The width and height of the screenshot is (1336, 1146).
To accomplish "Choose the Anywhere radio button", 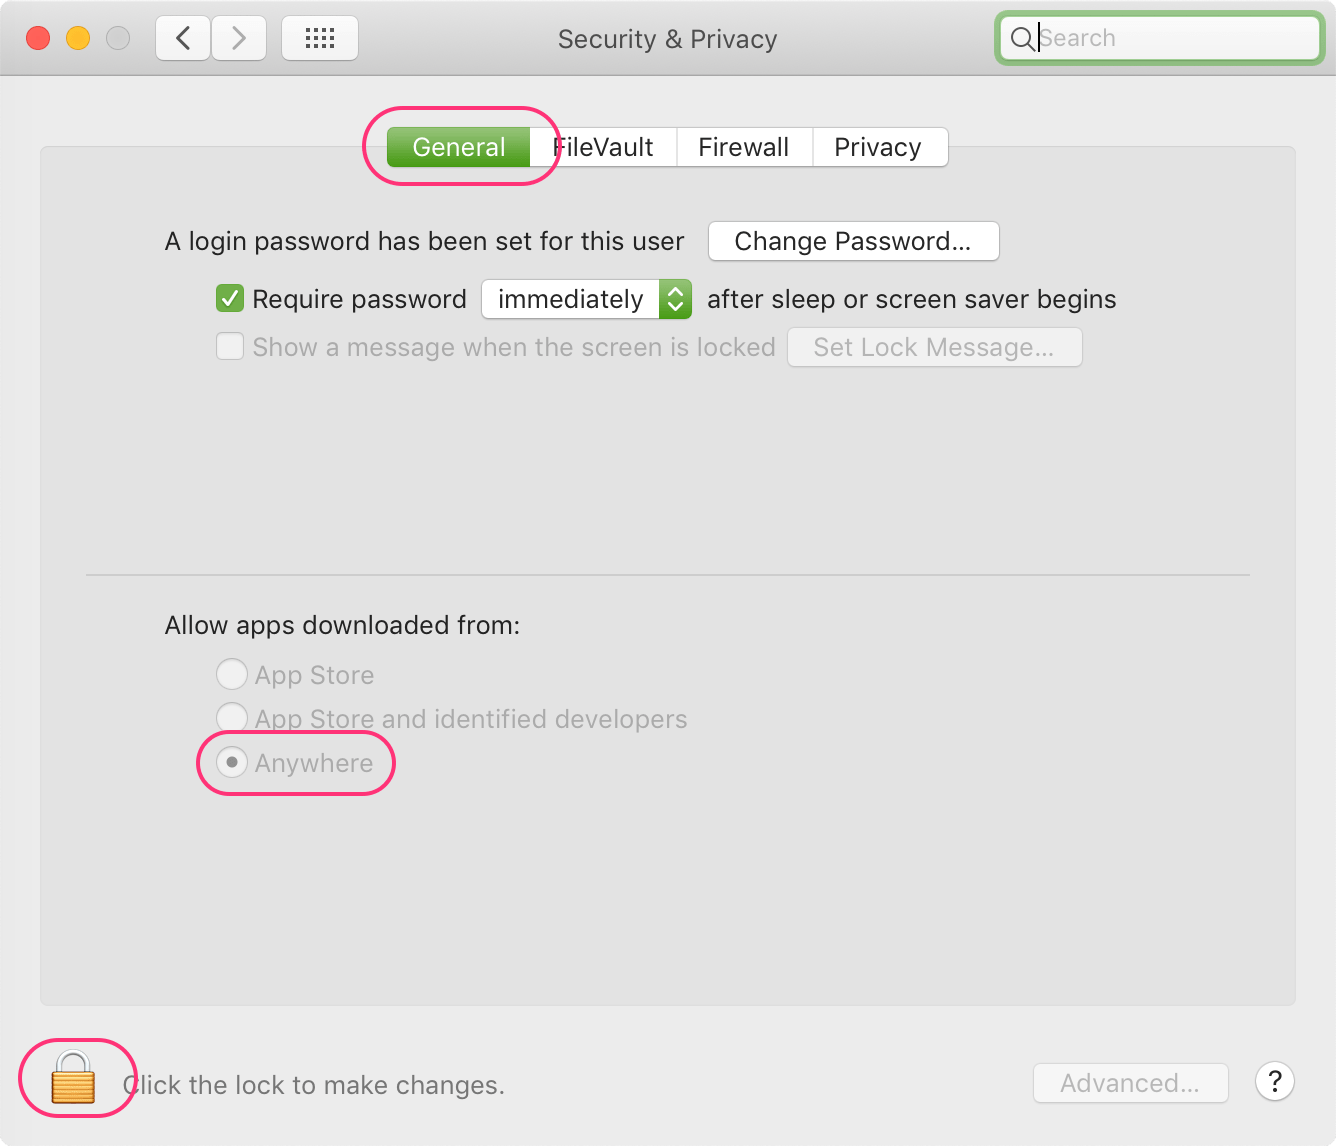I will click(x=232, y=762).
